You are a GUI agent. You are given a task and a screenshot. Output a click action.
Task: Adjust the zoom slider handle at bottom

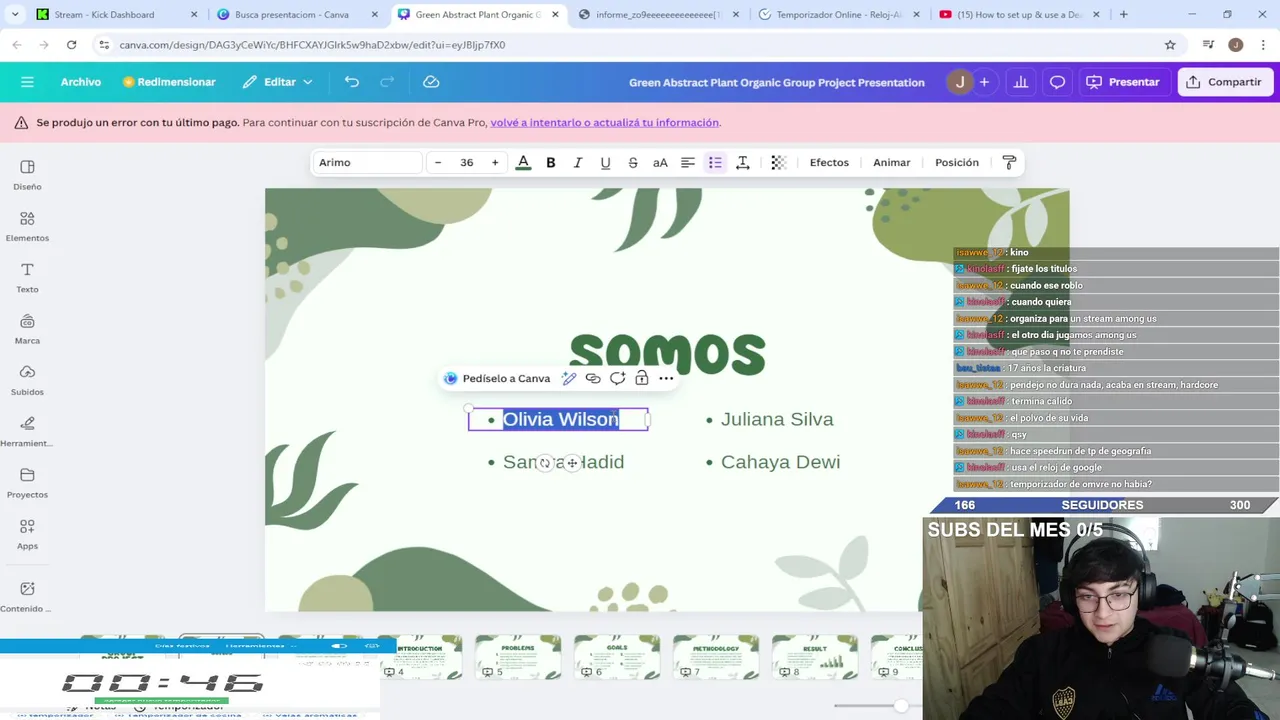pyautogui.click(x=901, y=706)
